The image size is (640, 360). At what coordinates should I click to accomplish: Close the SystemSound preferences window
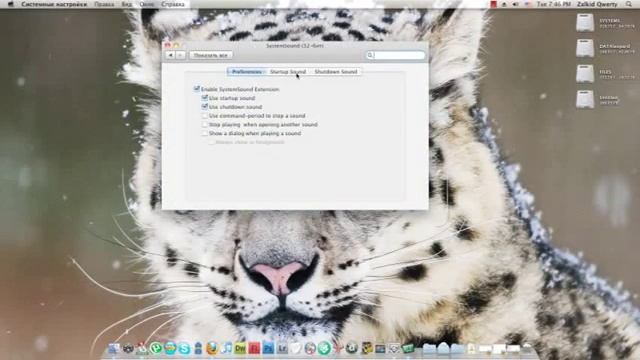(x=167, y=45)
